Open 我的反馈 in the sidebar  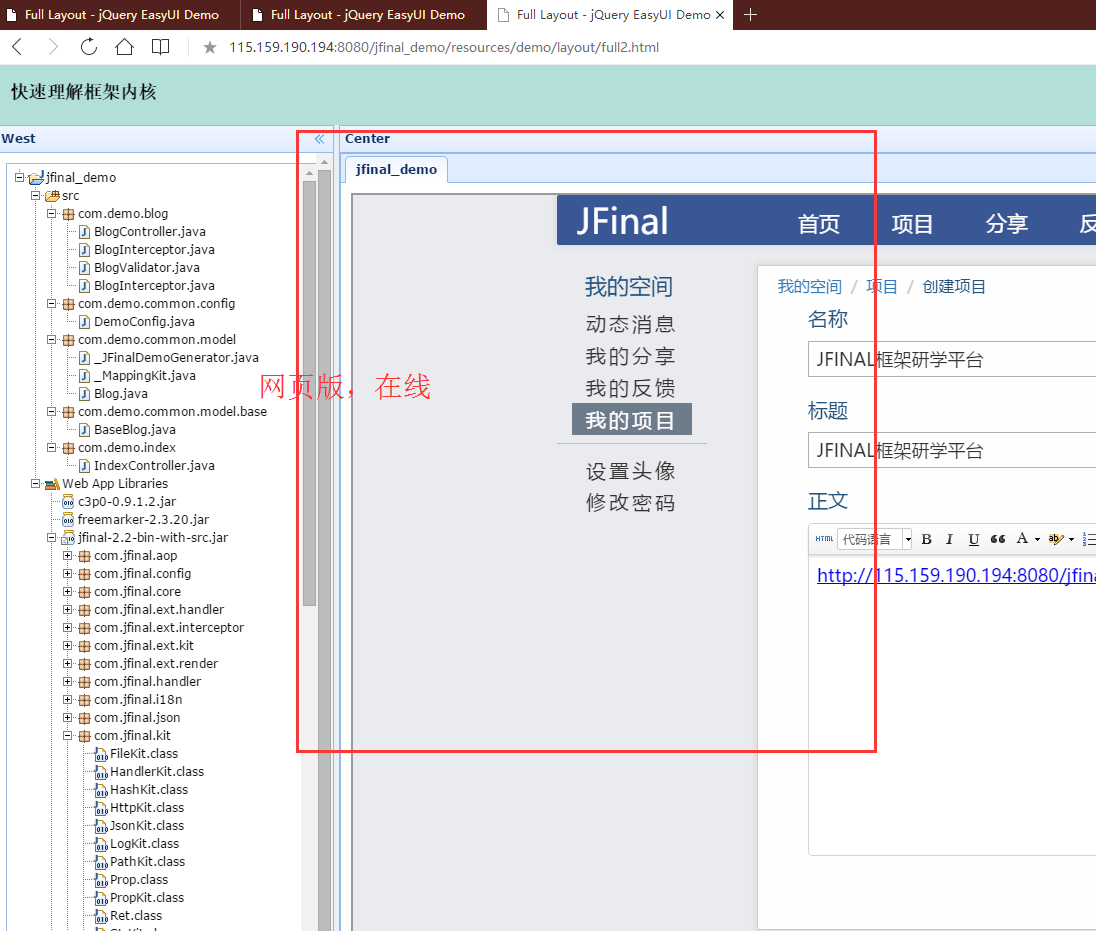[x=630, y=388]
